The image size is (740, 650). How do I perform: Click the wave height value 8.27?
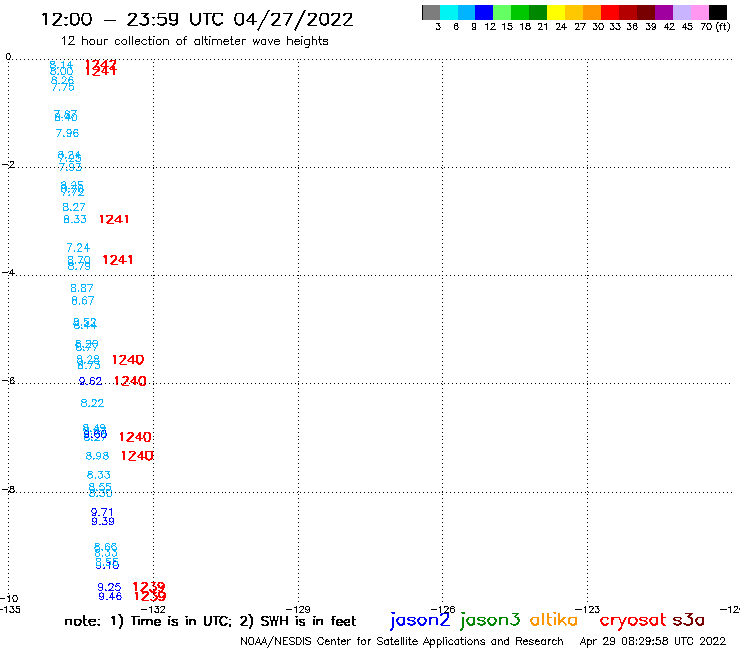tap(74, 207)
